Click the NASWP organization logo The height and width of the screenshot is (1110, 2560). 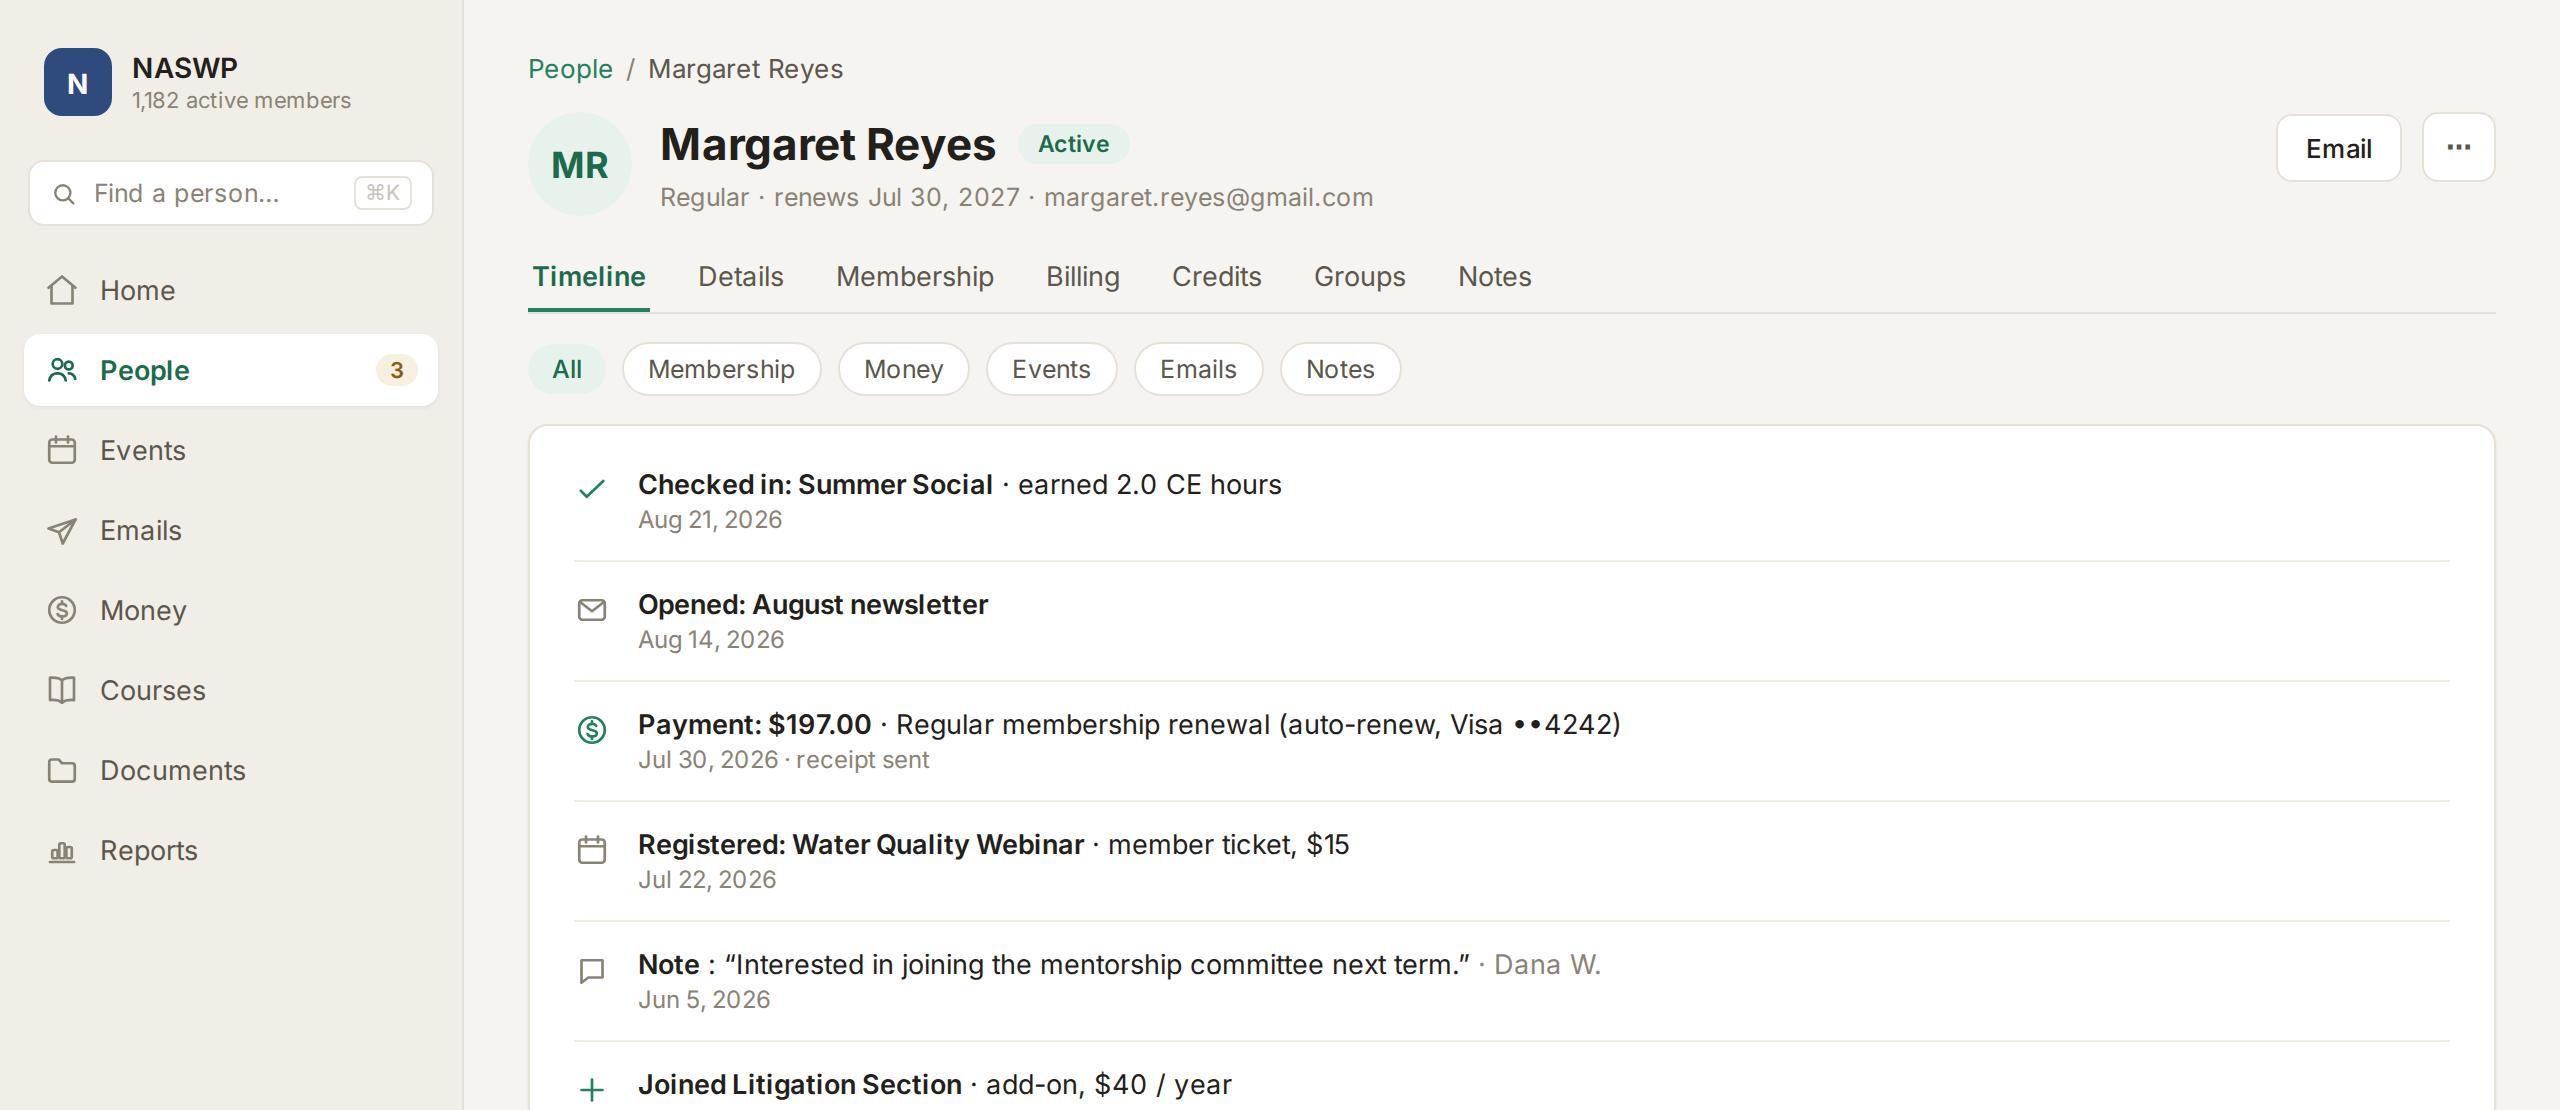click(x=78, y=83)
